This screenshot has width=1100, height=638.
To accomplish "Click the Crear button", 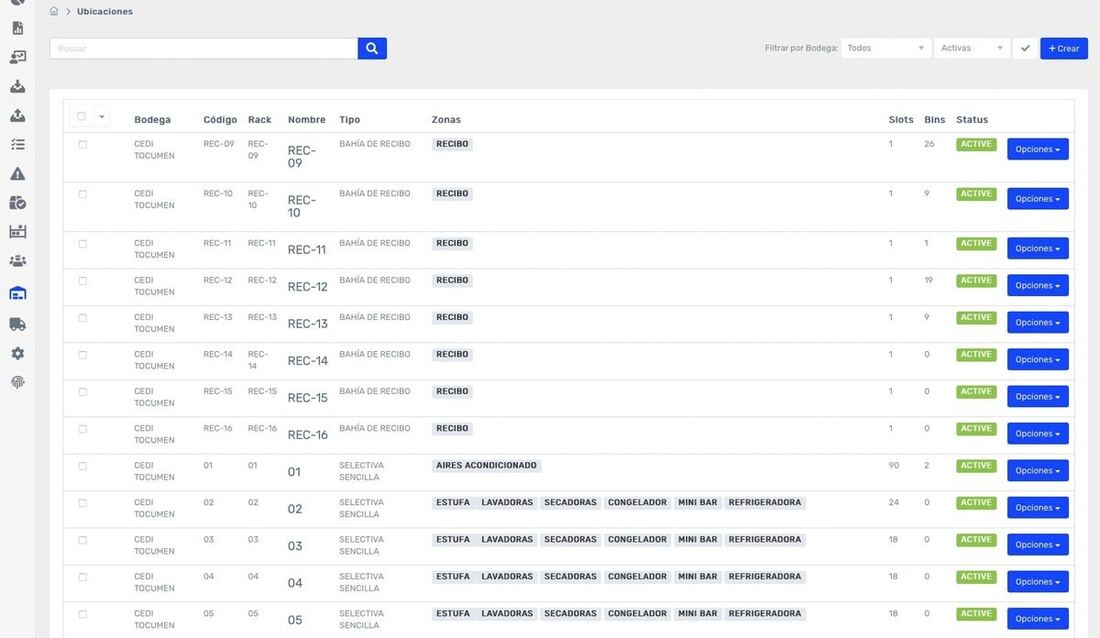I will click(1064, 48).
